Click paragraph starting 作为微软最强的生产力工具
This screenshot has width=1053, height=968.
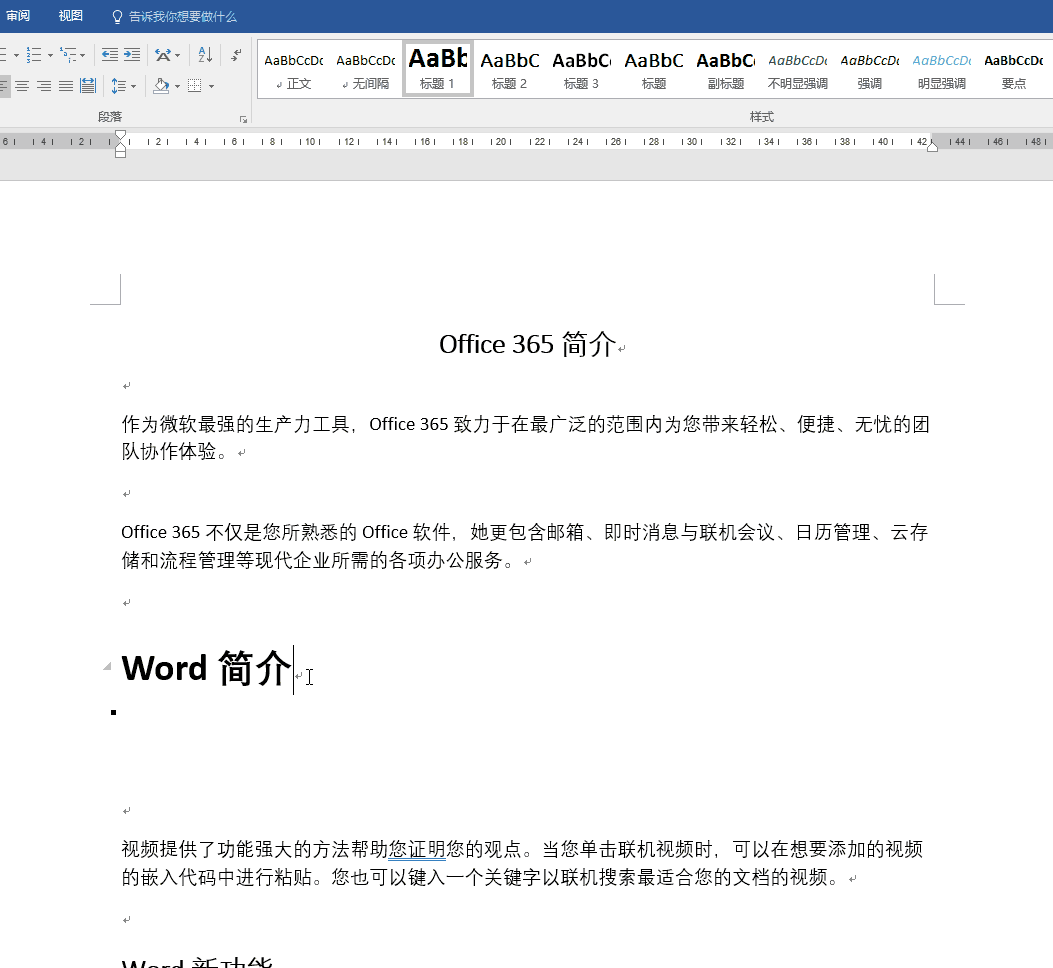coord(525,437)
